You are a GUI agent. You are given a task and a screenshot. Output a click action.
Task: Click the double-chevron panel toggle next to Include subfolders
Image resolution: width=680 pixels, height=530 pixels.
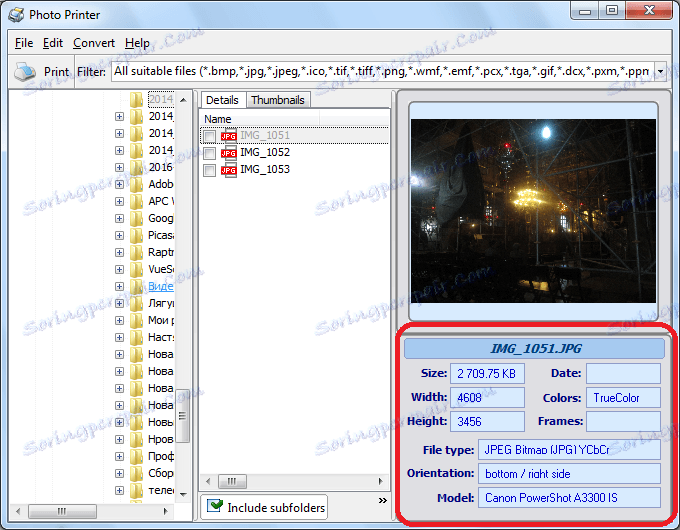point(382,501)
